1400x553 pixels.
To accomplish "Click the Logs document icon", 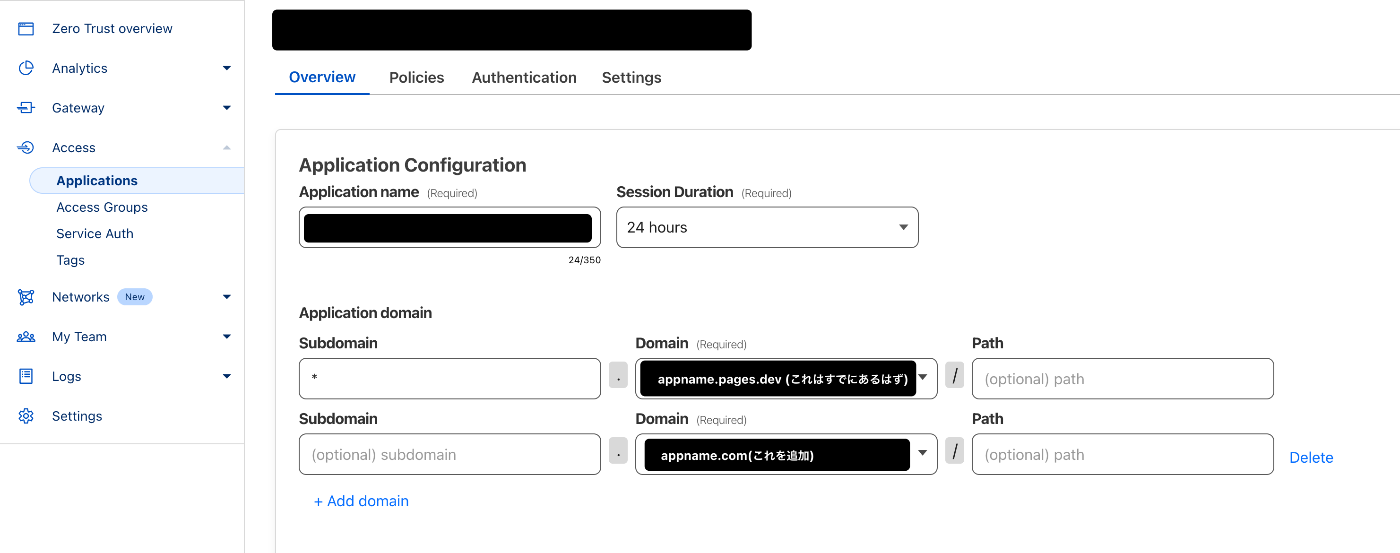I will [x=26, y=376].
